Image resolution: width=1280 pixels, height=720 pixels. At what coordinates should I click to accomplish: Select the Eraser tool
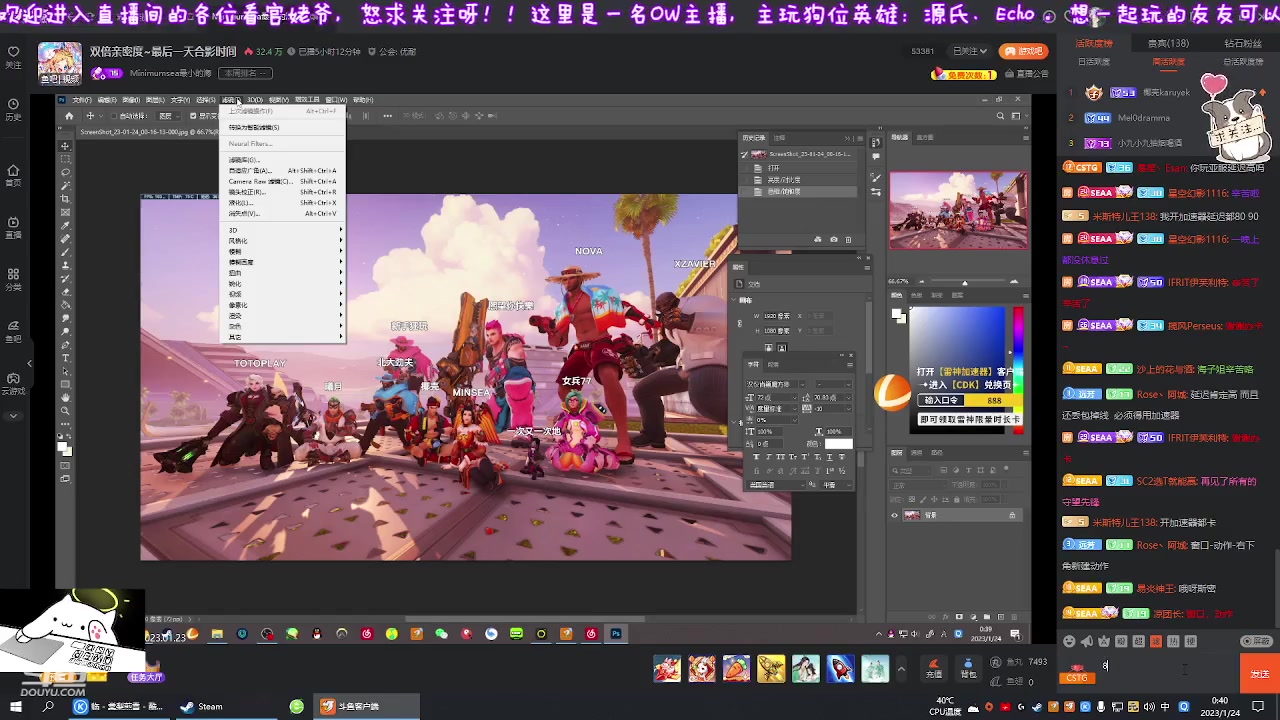pyautogui.click(x=66, y=291)
